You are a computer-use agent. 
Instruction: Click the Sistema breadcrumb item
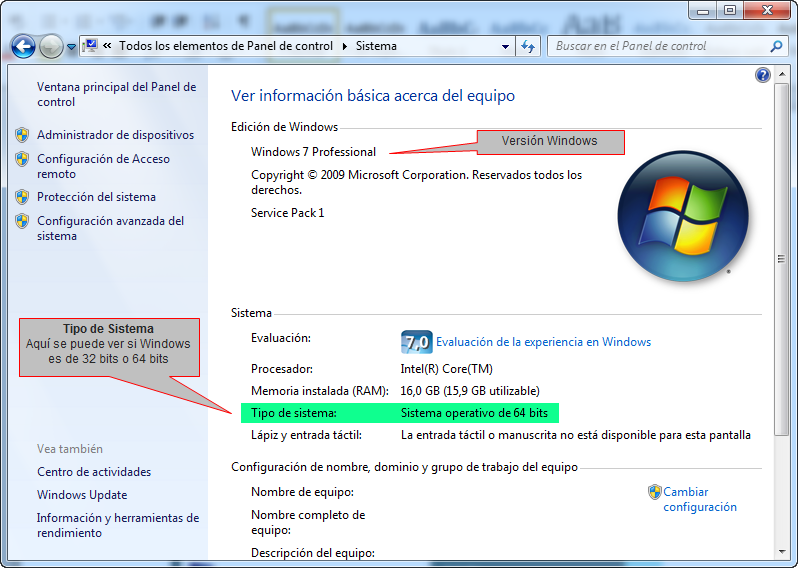click(376, 46)
